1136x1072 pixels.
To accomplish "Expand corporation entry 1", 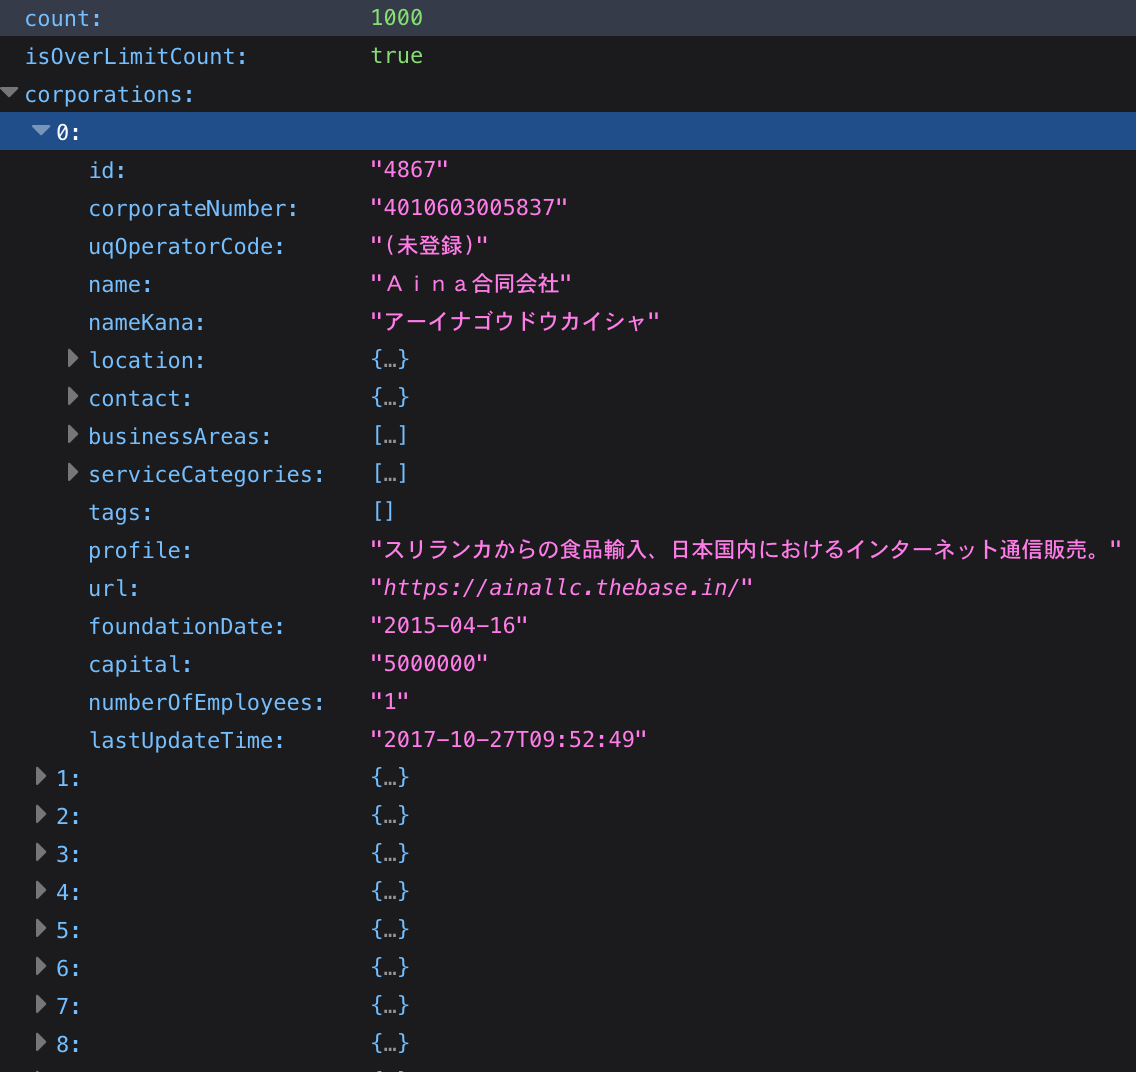I will 41,777.
